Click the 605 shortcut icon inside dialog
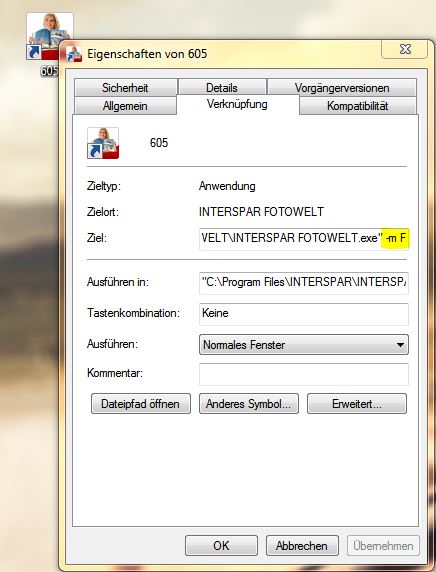The image size is (436, 572). coord(103,143)
